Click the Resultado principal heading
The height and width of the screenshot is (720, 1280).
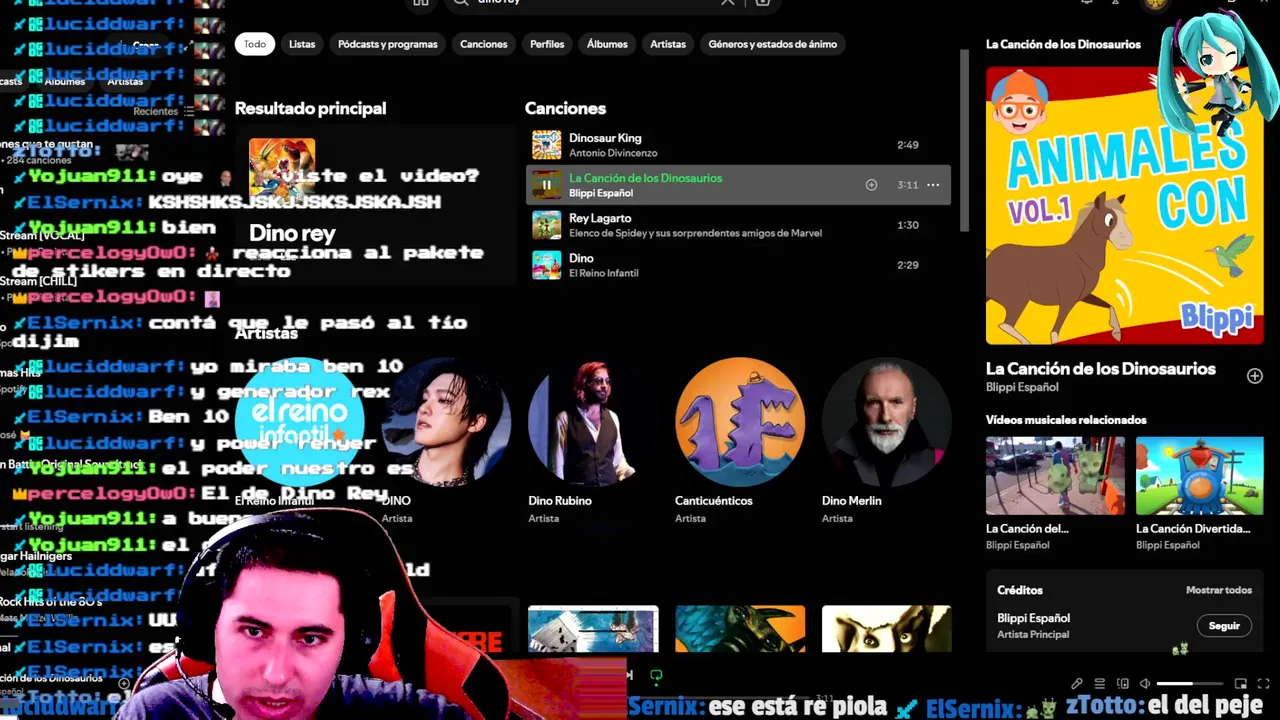[310, 108]
